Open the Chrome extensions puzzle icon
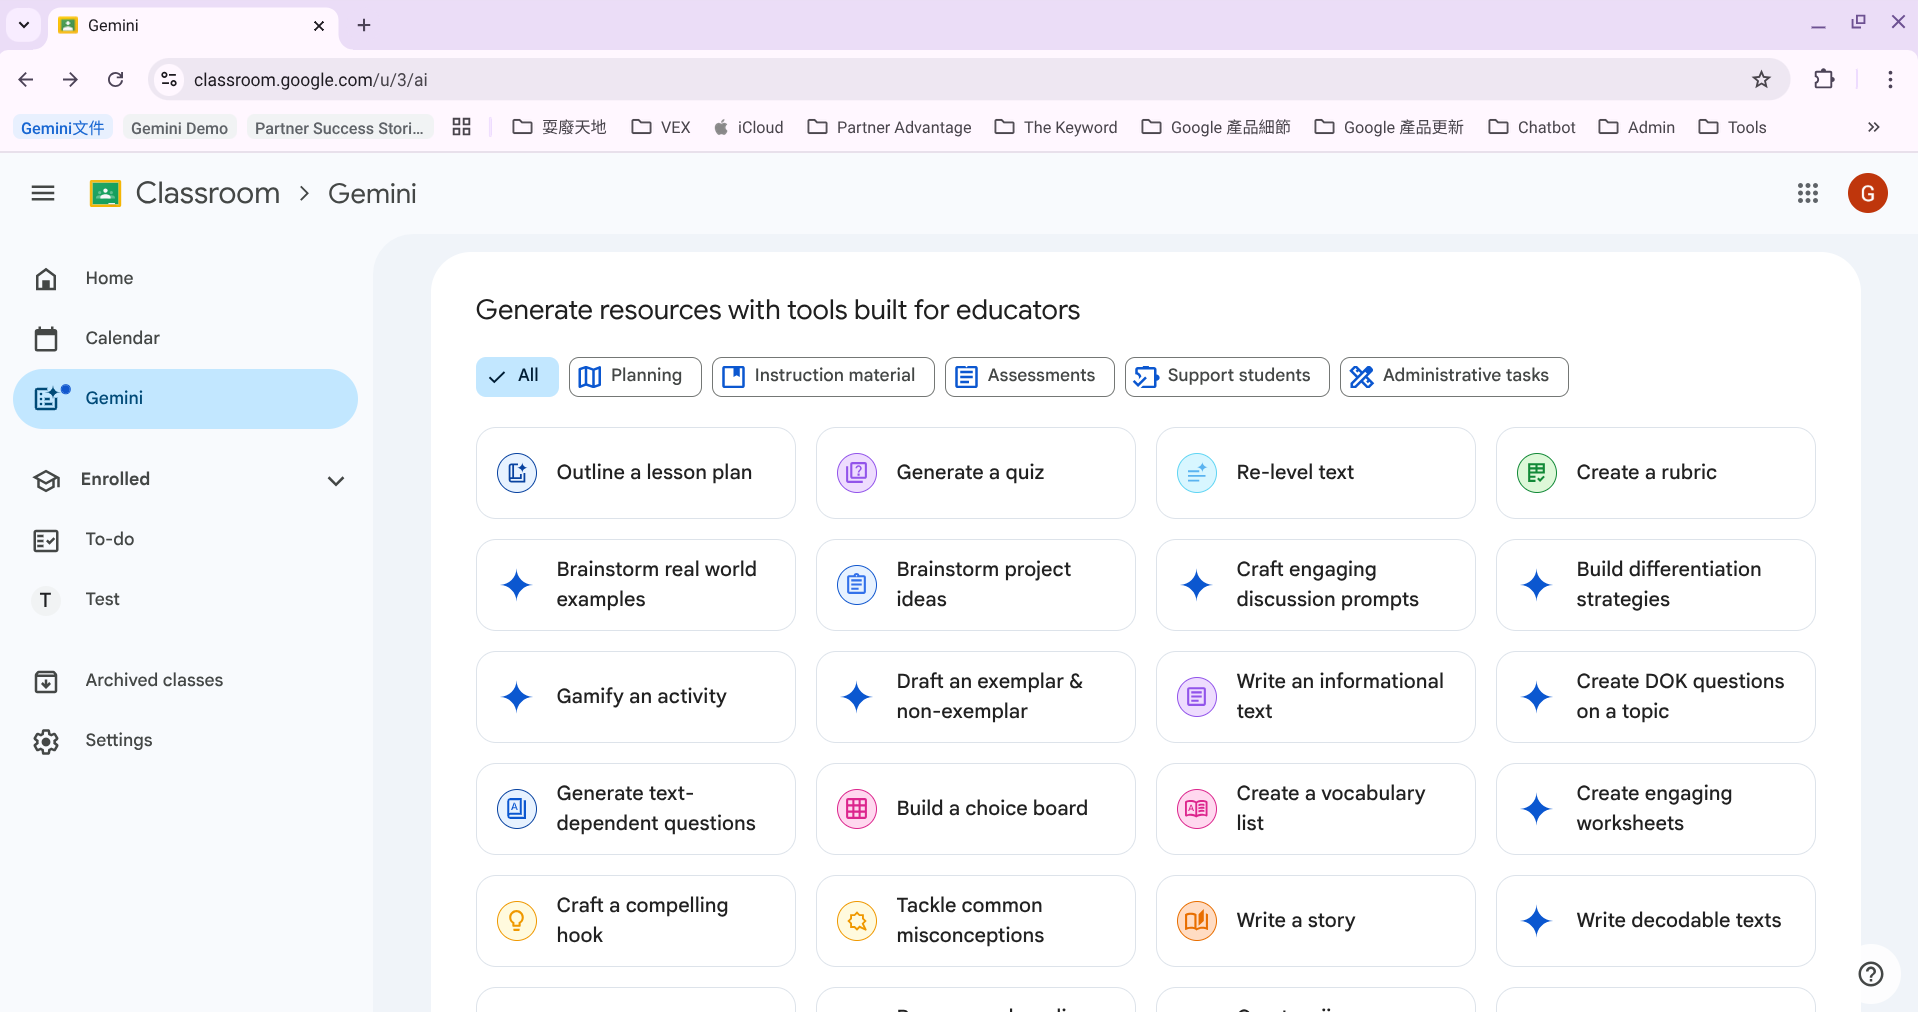 (x=1824, y=80)
